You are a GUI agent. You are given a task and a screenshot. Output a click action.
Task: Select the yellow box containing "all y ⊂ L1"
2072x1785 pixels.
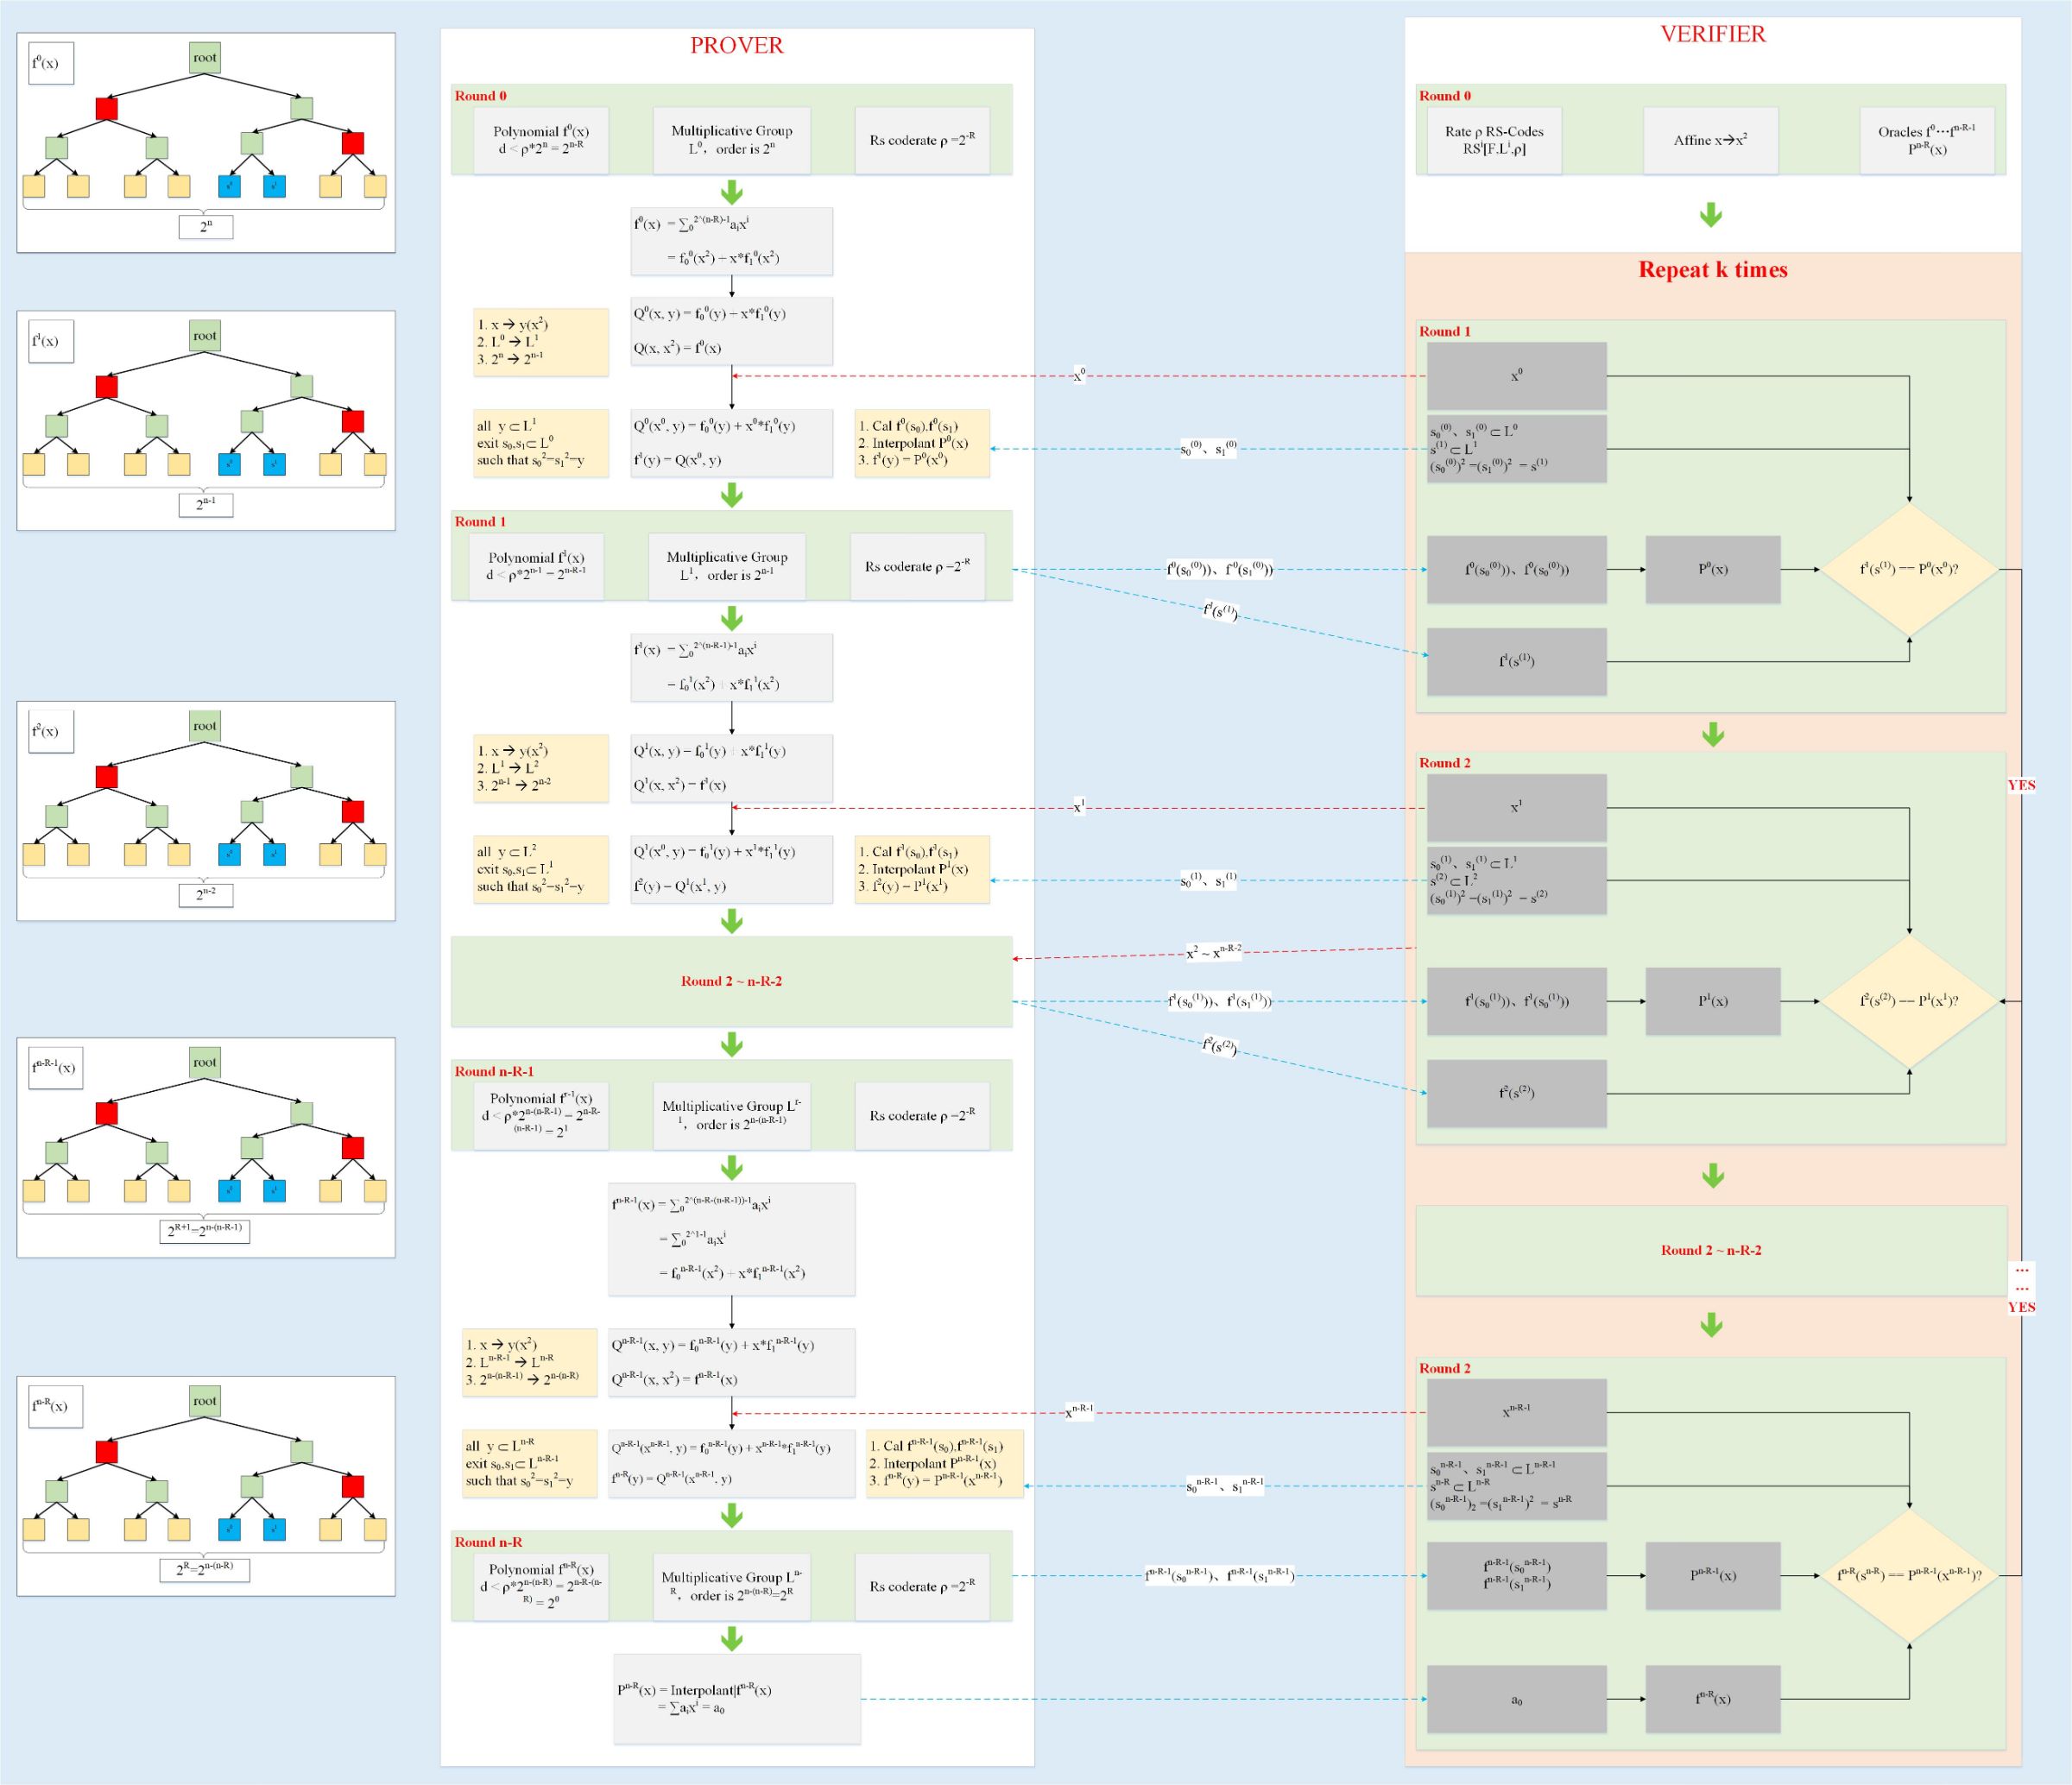click(541, 443)
